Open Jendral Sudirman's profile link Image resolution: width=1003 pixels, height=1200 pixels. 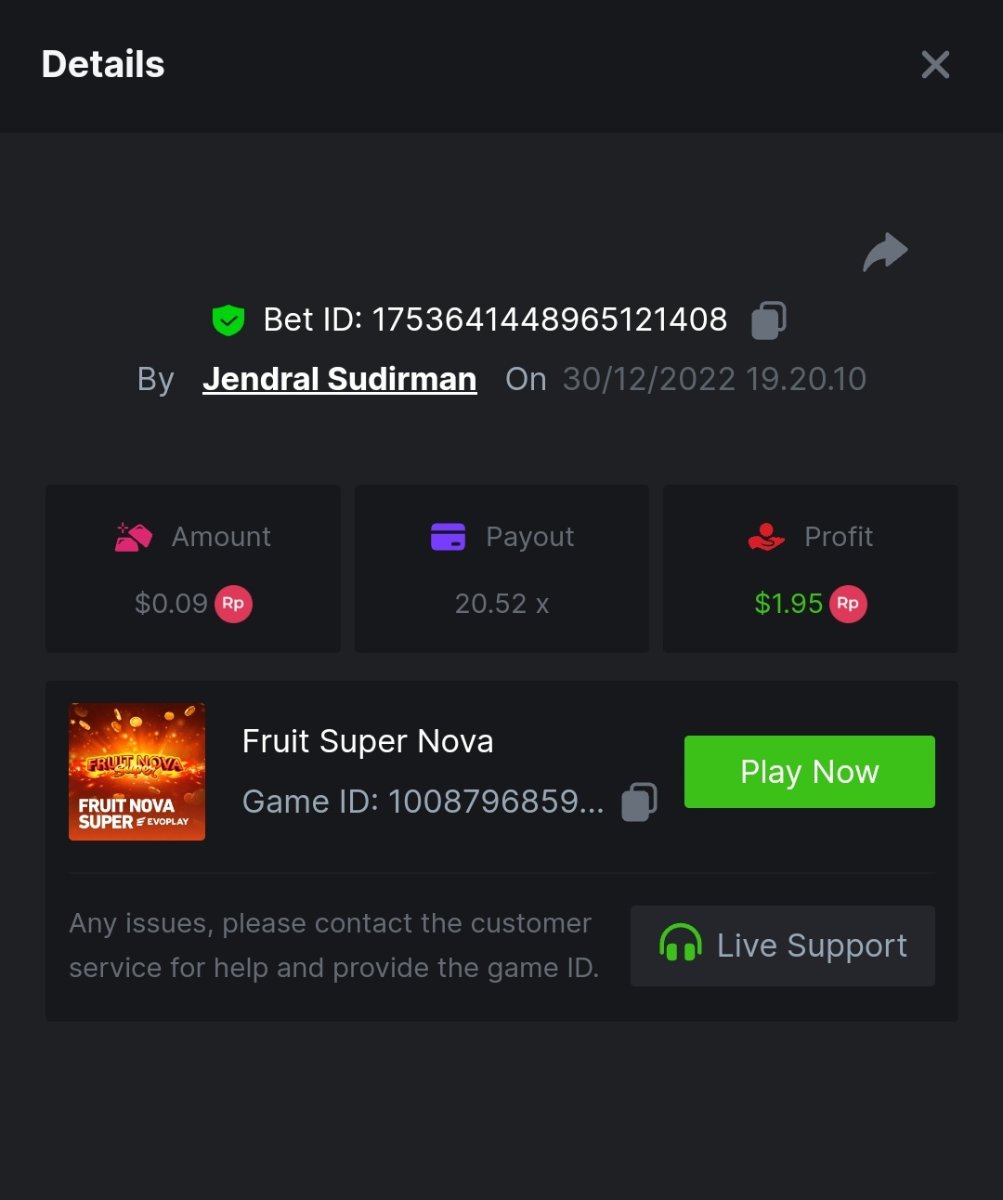tap(339, 379)
